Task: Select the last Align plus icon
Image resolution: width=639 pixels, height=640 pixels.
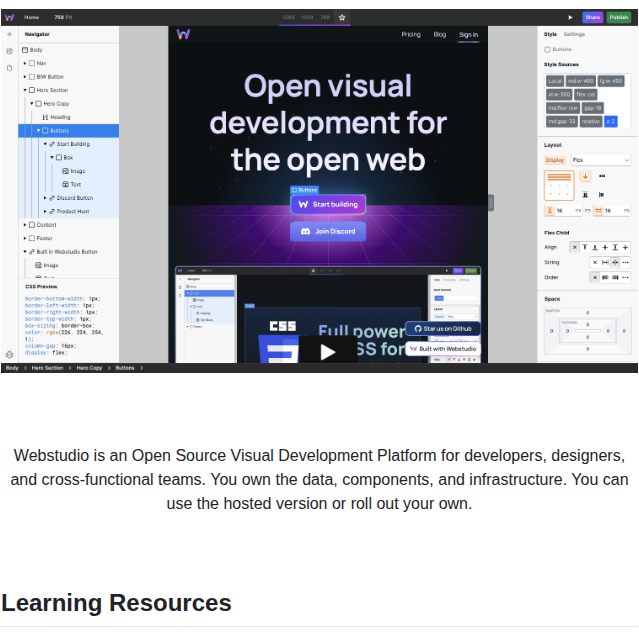Action: click(x=625, y=247)
